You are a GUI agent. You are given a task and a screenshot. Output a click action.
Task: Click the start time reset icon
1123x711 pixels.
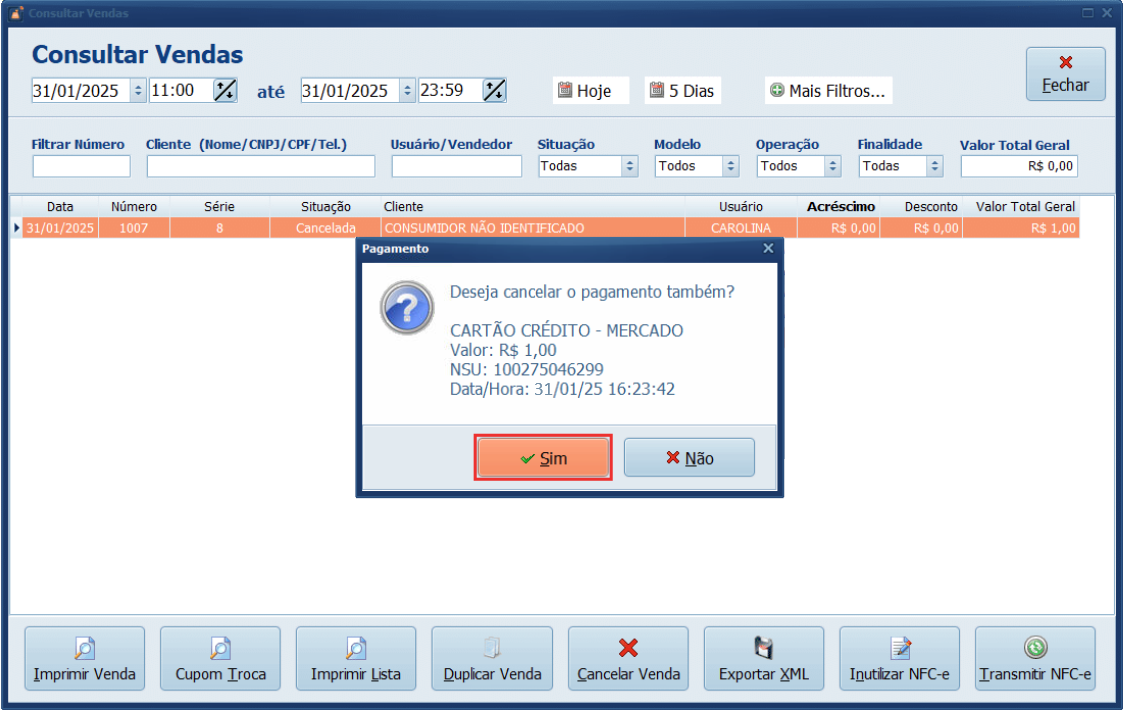pos(226,90)
